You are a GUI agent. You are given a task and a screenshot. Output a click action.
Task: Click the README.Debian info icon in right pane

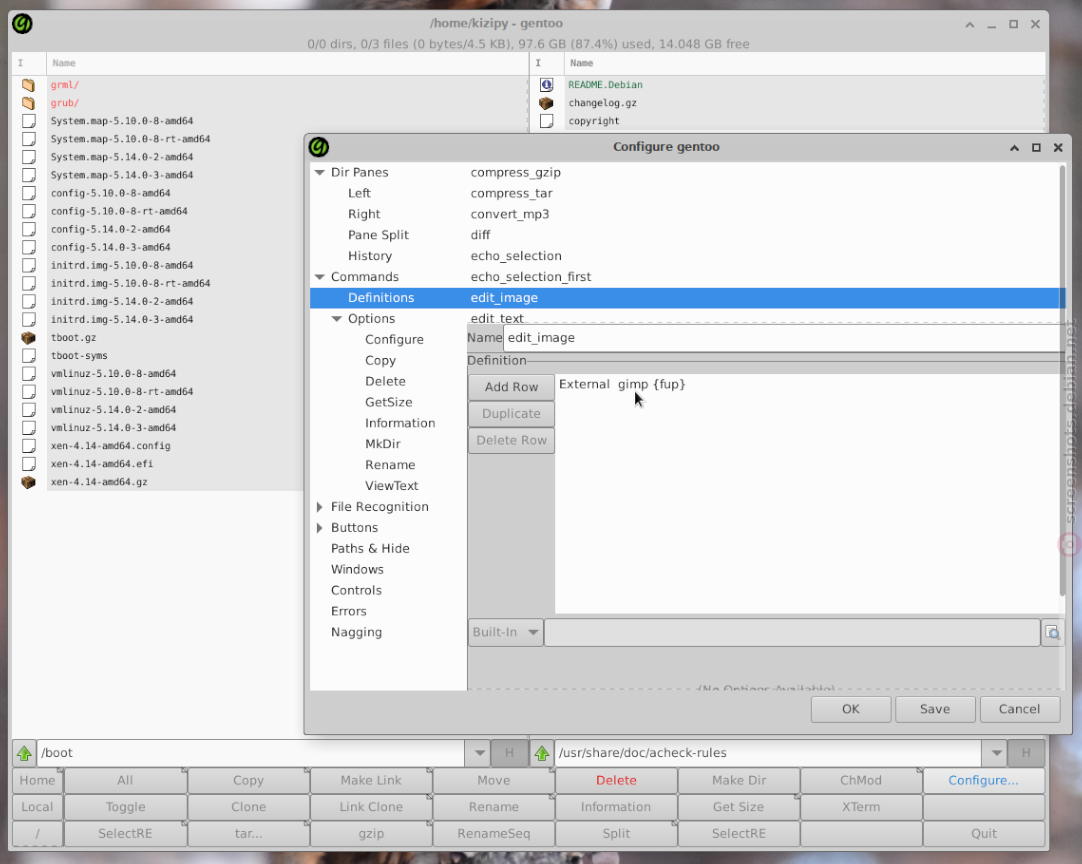point(547,85)
